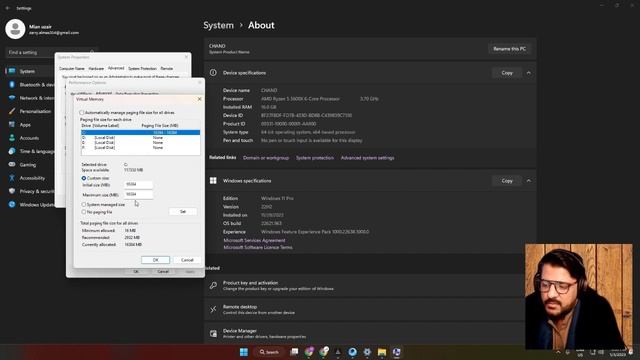Switch to Computer Name tab in System Properties
640x360 pixels.
point(72,69)
